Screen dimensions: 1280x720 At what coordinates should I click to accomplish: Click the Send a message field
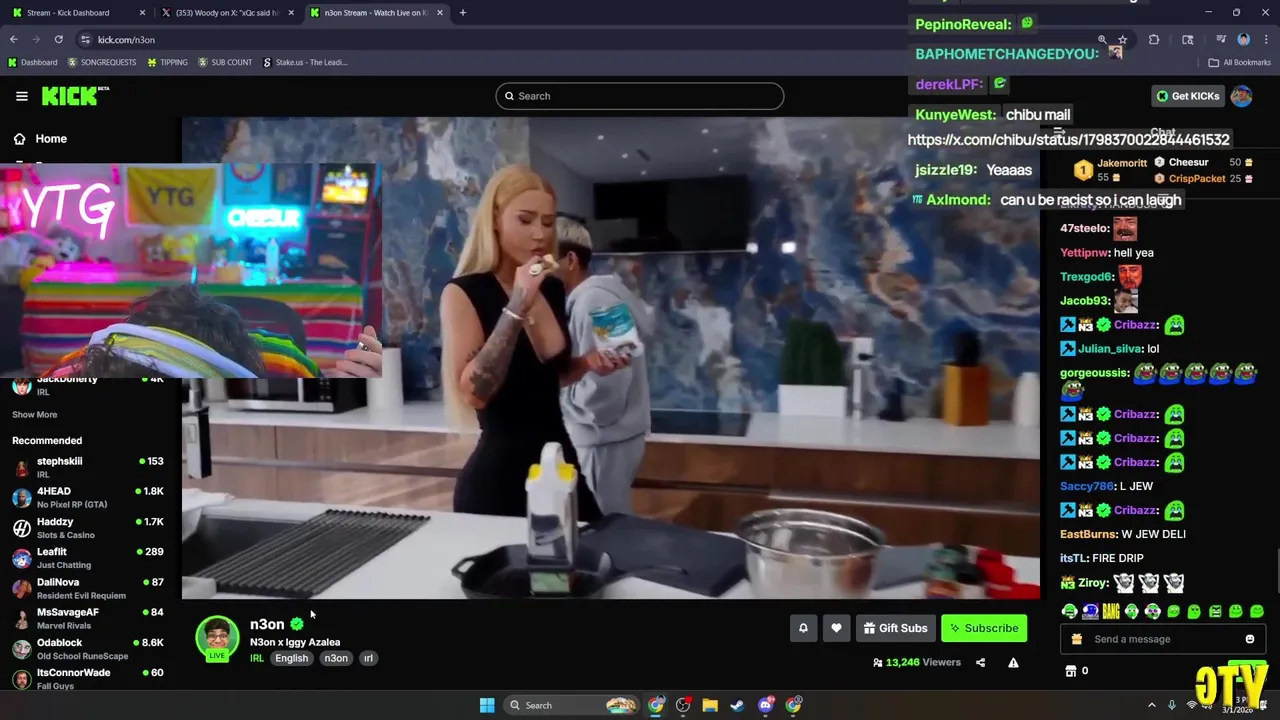pos(1163,639)
